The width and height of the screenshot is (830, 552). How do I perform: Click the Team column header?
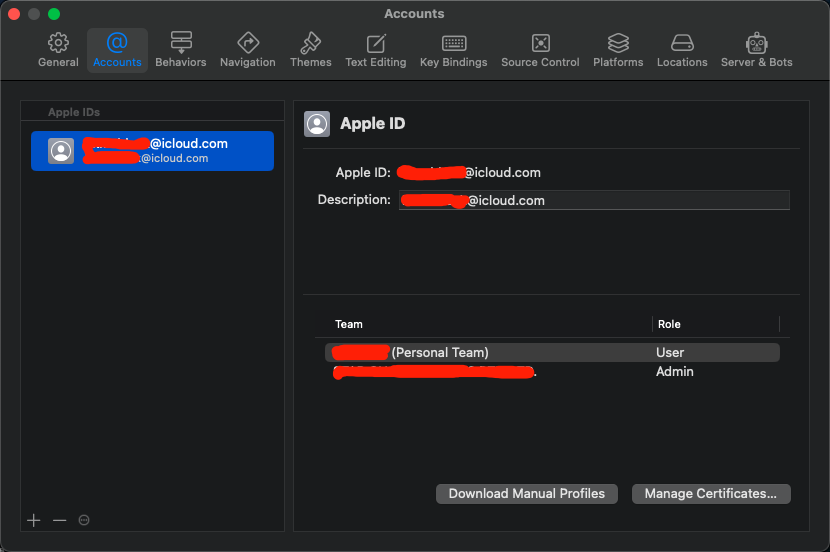[x=349, y=324]
